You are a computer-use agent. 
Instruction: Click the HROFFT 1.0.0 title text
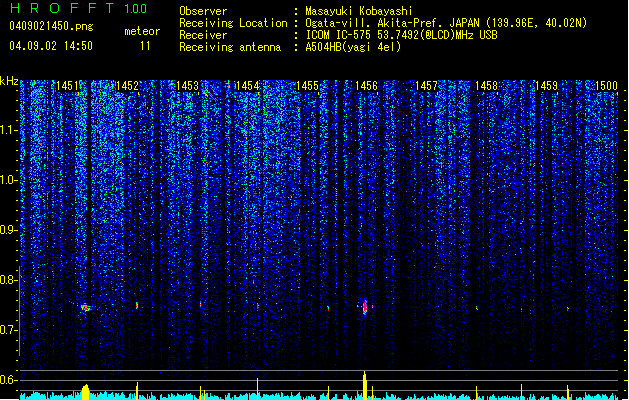pos(79,8)
